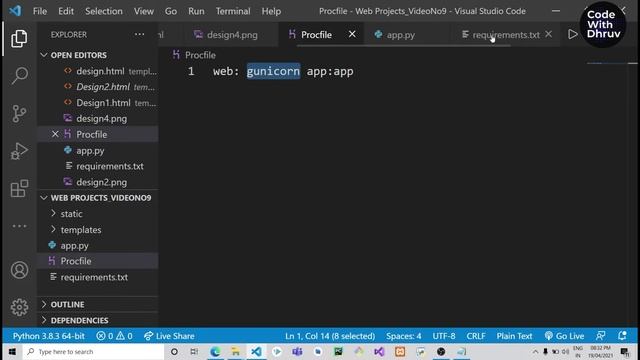This screenshot has height=360, width=640.
Task: Collapse the WEB PROJECTS_VIDEONO9 folder section
Action: point(101,198)
